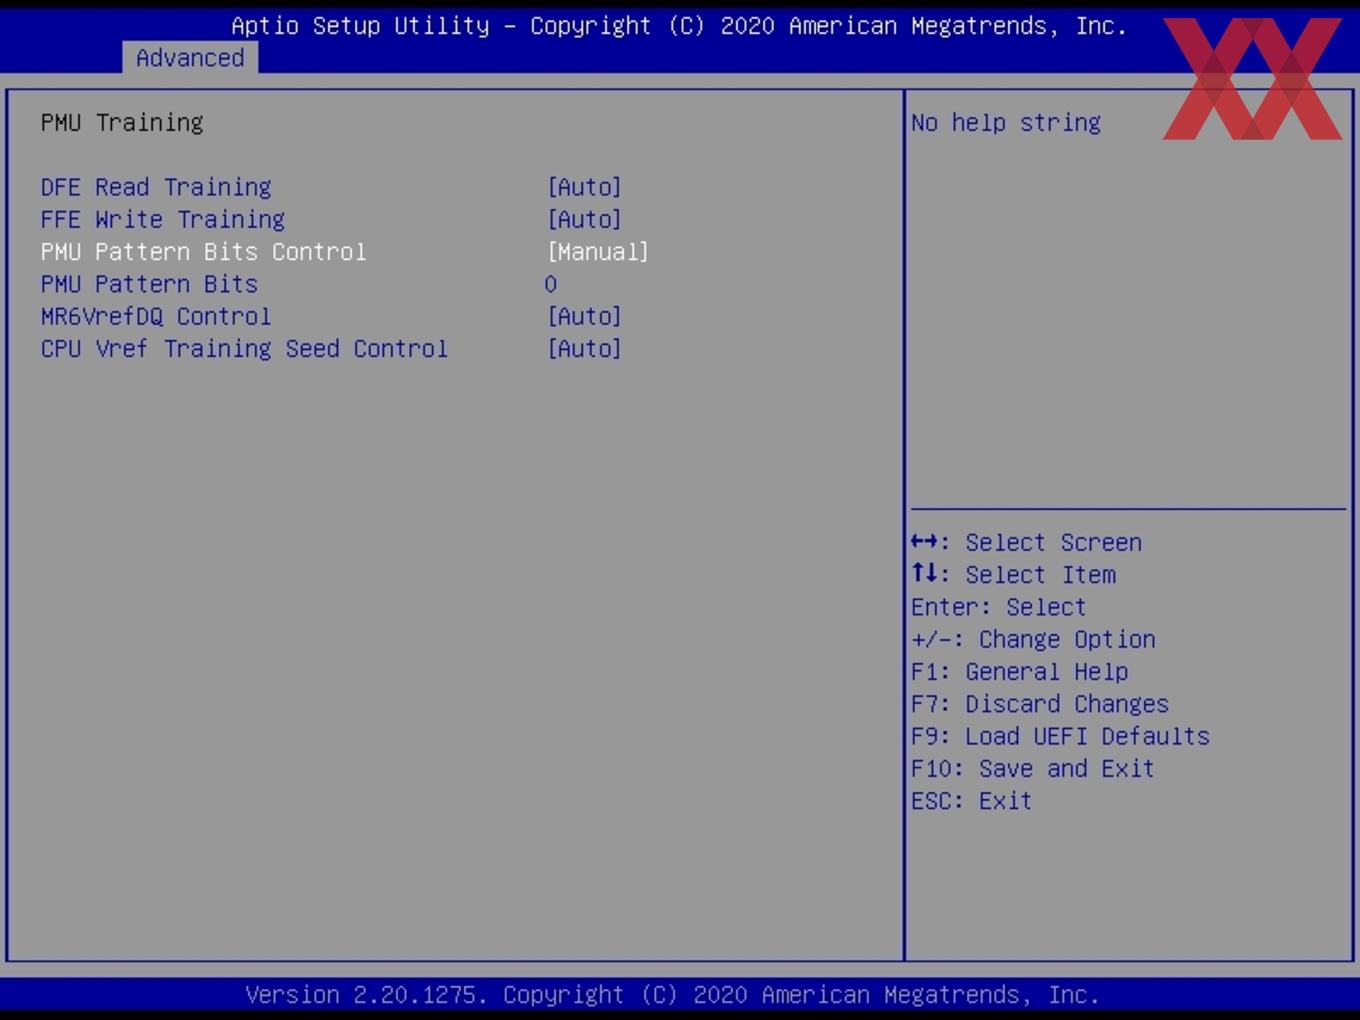Click the 'No help string' help text
1360x1020 pixels.
click(x=1006, y=122)
